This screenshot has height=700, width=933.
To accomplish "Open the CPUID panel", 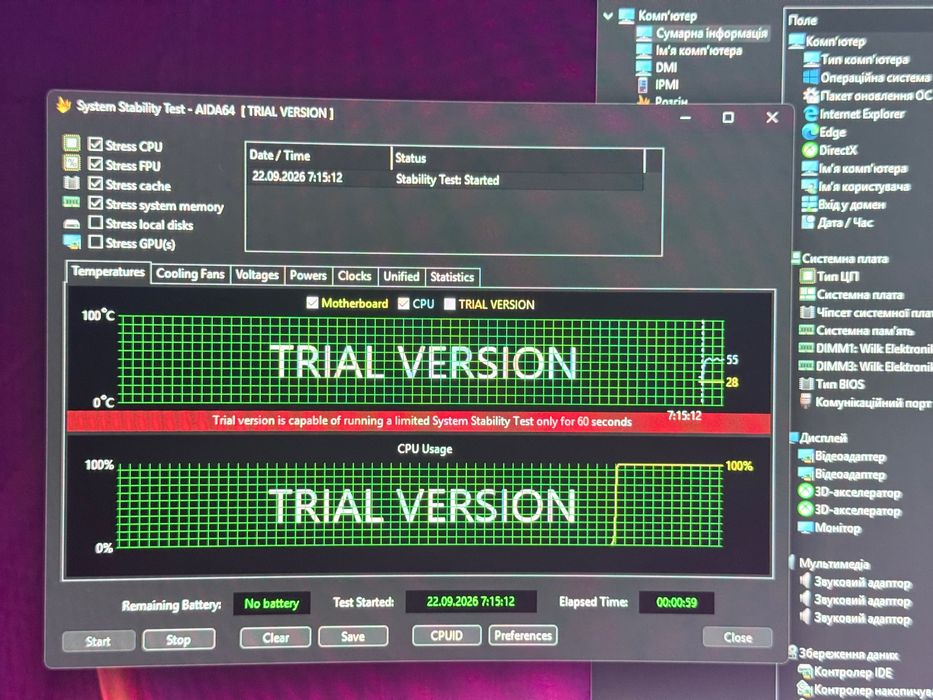I will click(446, 636).
